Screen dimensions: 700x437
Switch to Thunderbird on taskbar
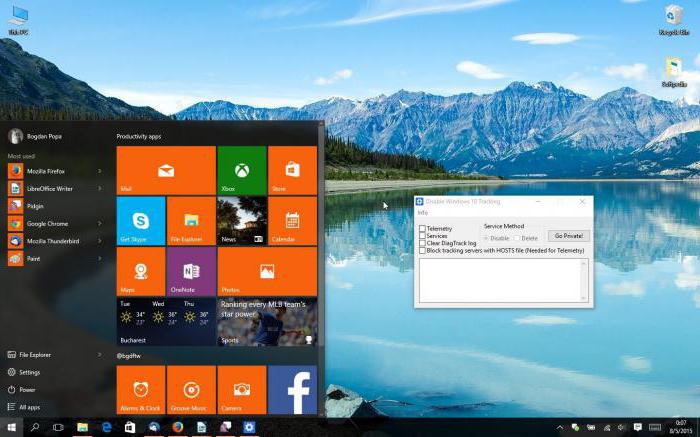point(154,427)
